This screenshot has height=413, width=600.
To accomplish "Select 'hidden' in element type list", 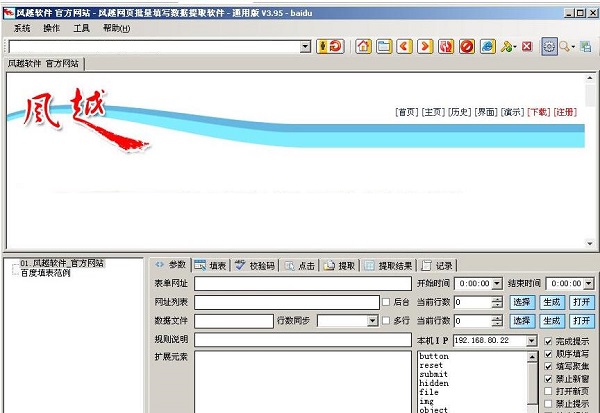I will (x=434, y=383).
